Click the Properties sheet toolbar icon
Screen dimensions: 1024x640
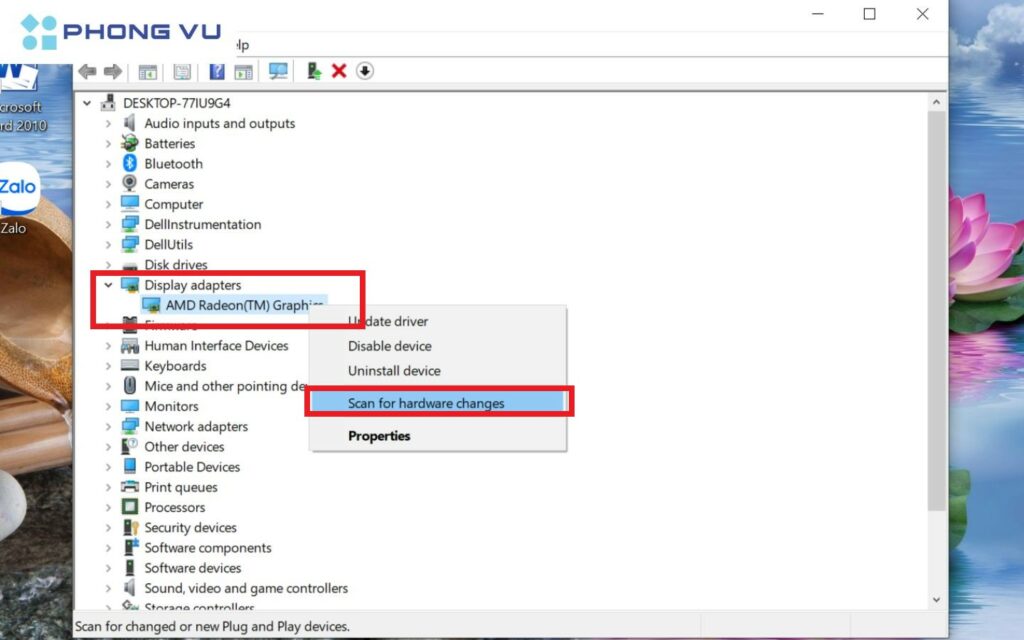point(182,71)
